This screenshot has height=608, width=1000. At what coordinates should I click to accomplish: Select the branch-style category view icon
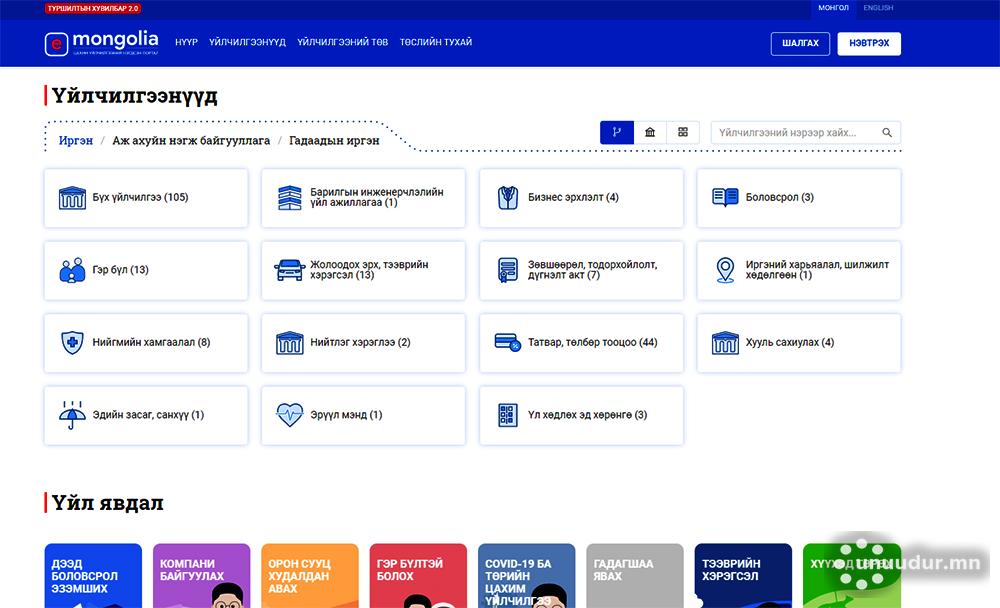tap(617, 132)
